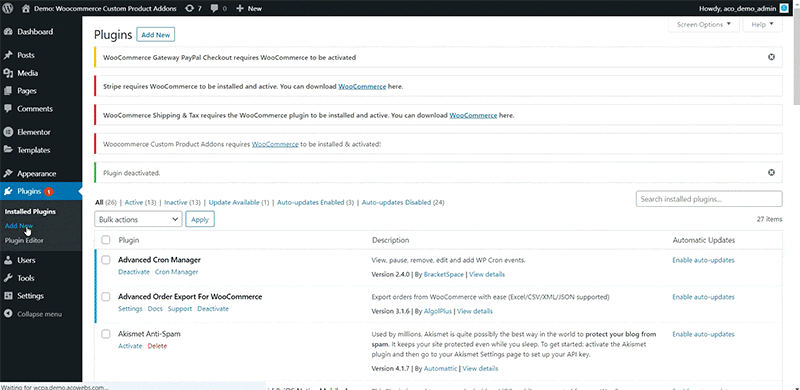Click the Tools wrench icon
This screenshot has height=390, width=800.
[8, 278]
